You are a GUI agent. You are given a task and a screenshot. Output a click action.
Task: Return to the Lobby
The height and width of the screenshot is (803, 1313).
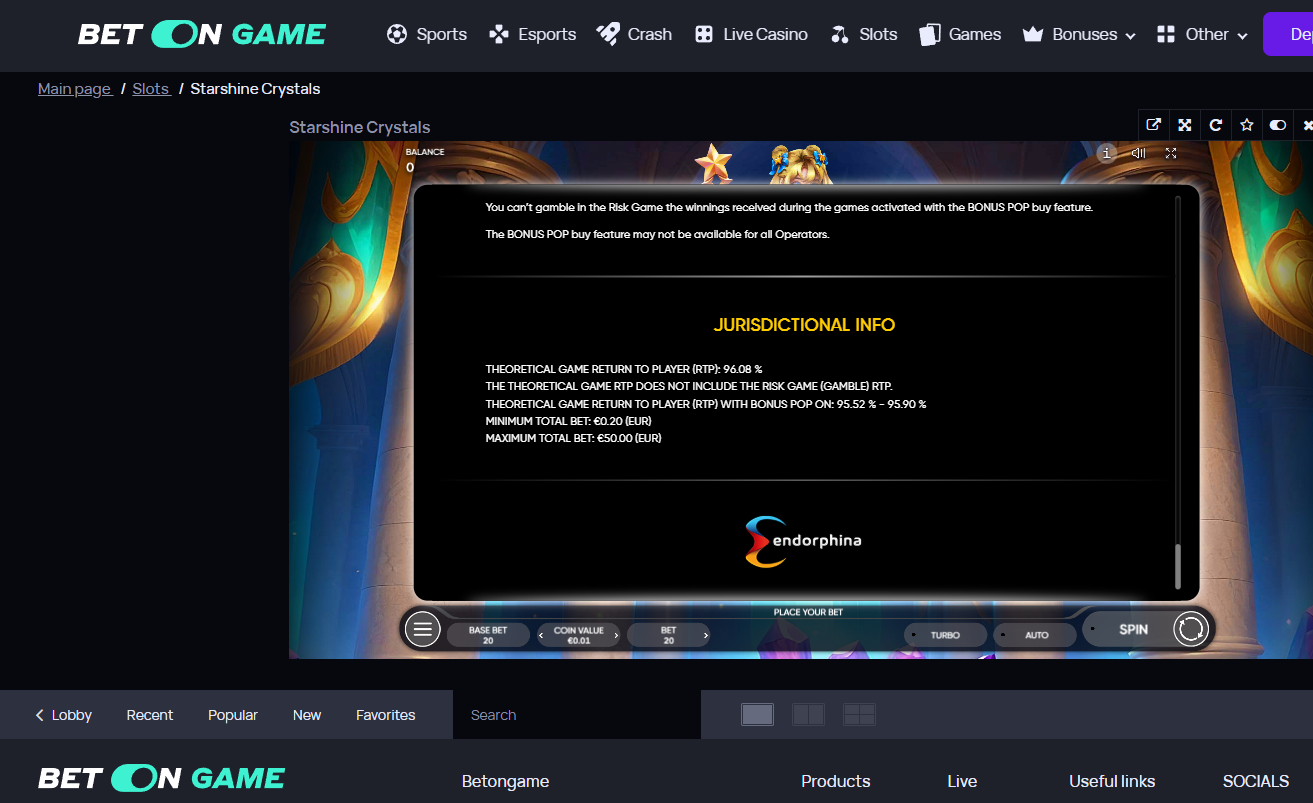coord(63,715)
